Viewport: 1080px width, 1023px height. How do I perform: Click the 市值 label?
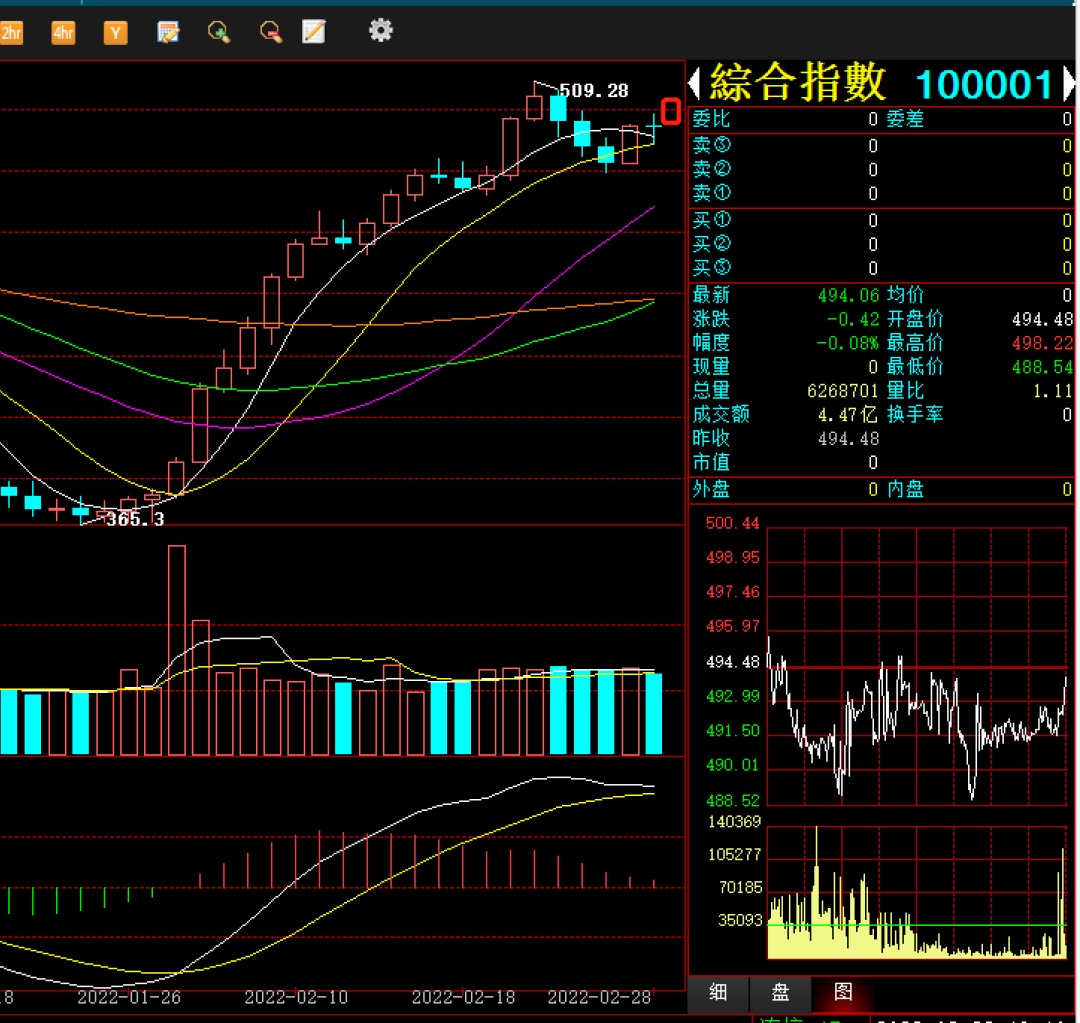[711, 462]
